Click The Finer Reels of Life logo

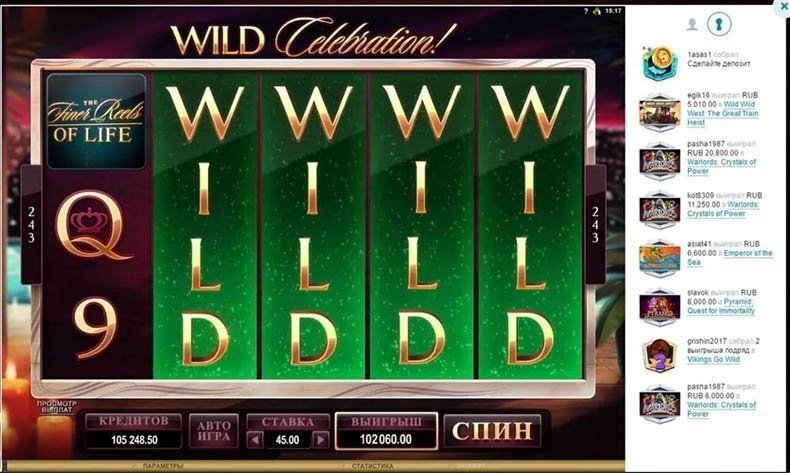coord(96,121)
